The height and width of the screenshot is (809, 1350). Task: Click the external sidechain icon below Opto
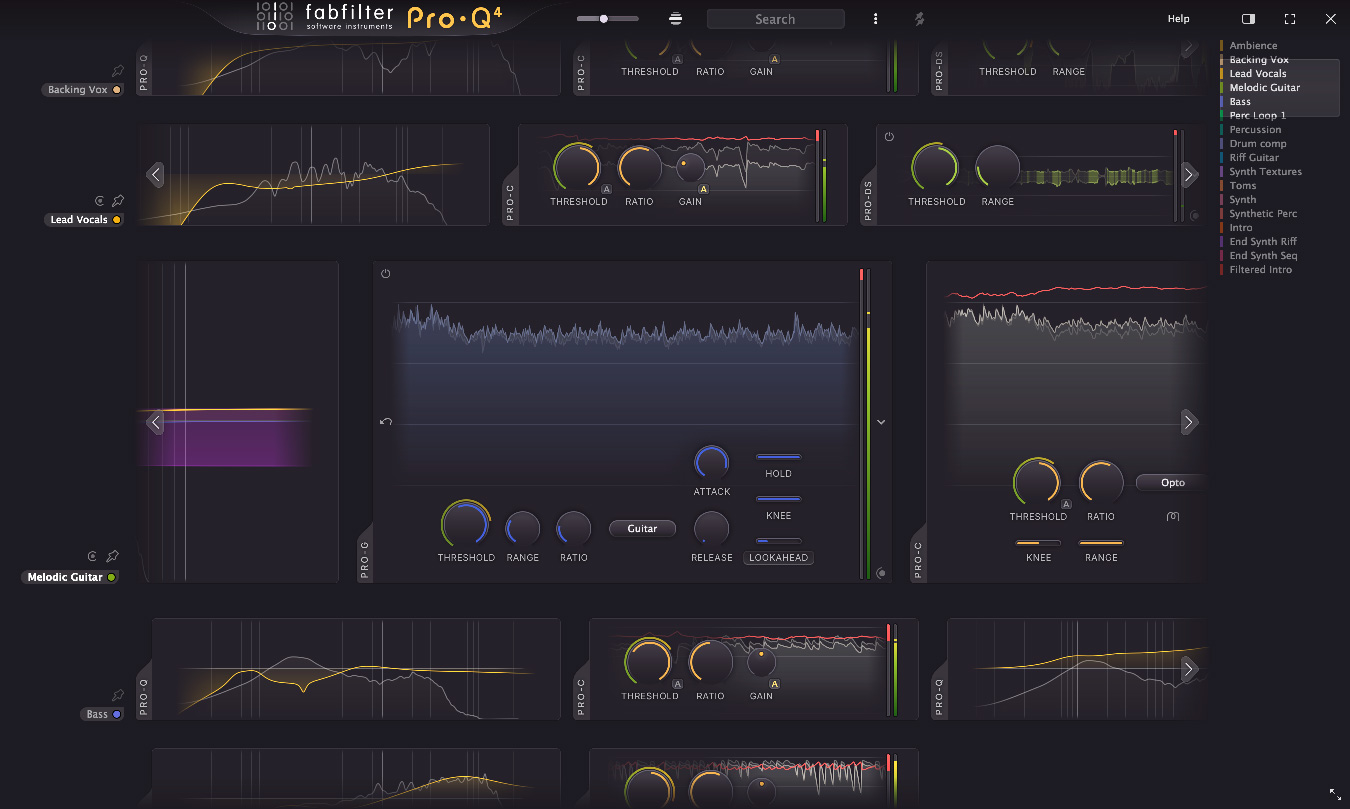(1172, 515)
